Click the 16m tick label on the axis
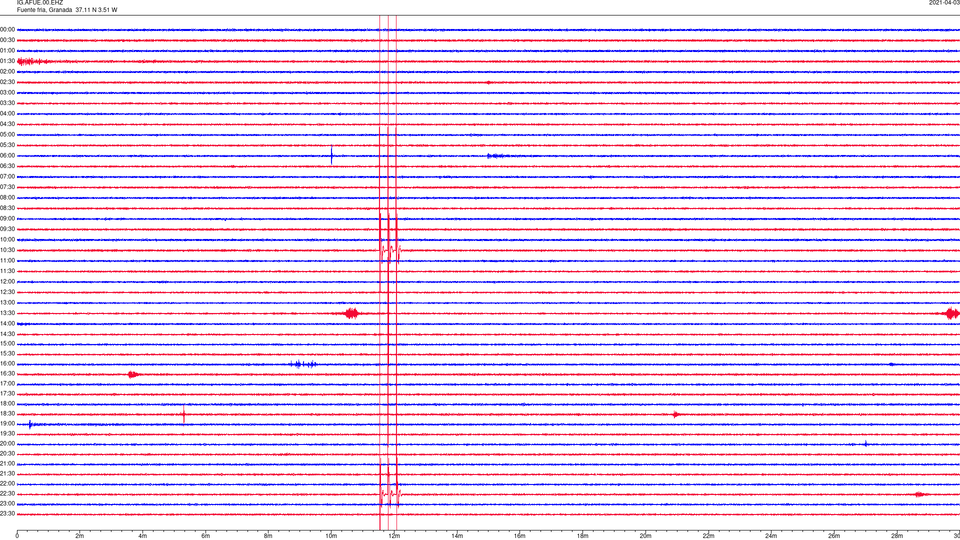Image resolution: width=960 pixels, height=540 pixels. point(520,536)
